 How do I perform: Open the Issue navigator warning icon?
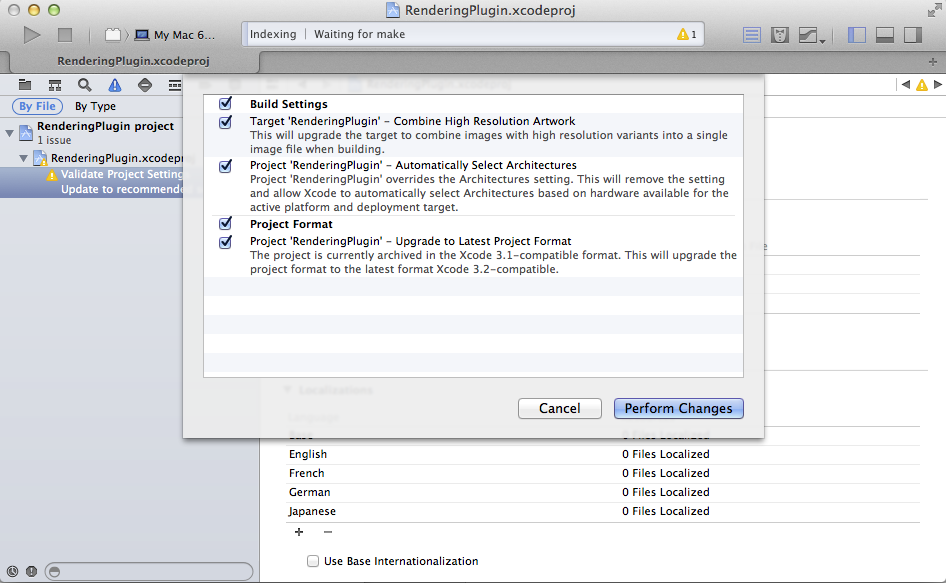(x=115, y=85)
